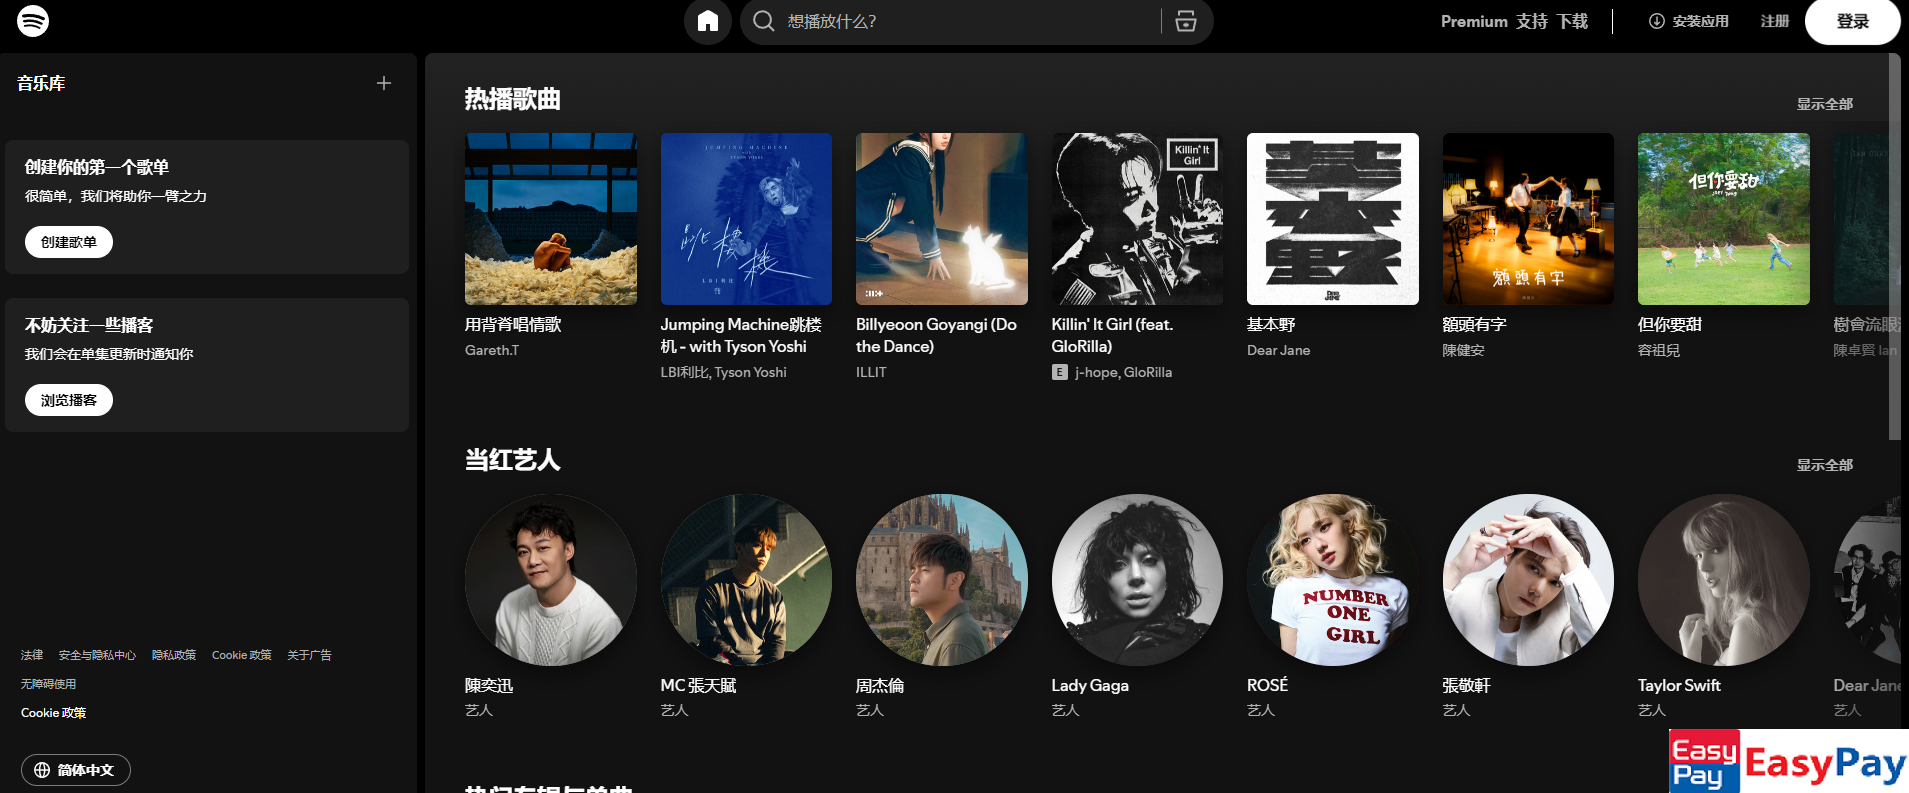Open 張敬軒 artist photo
1909x793 pixels.
1528,580
